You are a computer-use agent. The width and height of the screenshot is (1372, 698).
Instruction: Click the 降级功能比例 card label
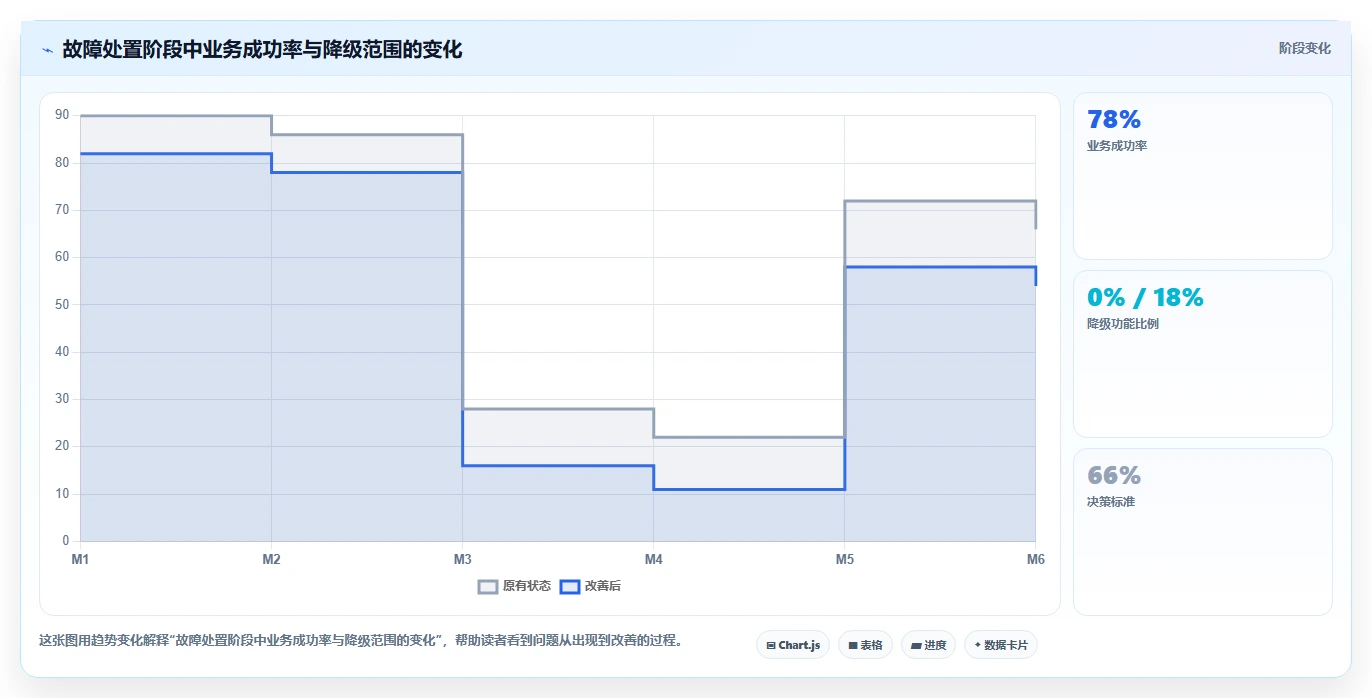coord(1122,324)
